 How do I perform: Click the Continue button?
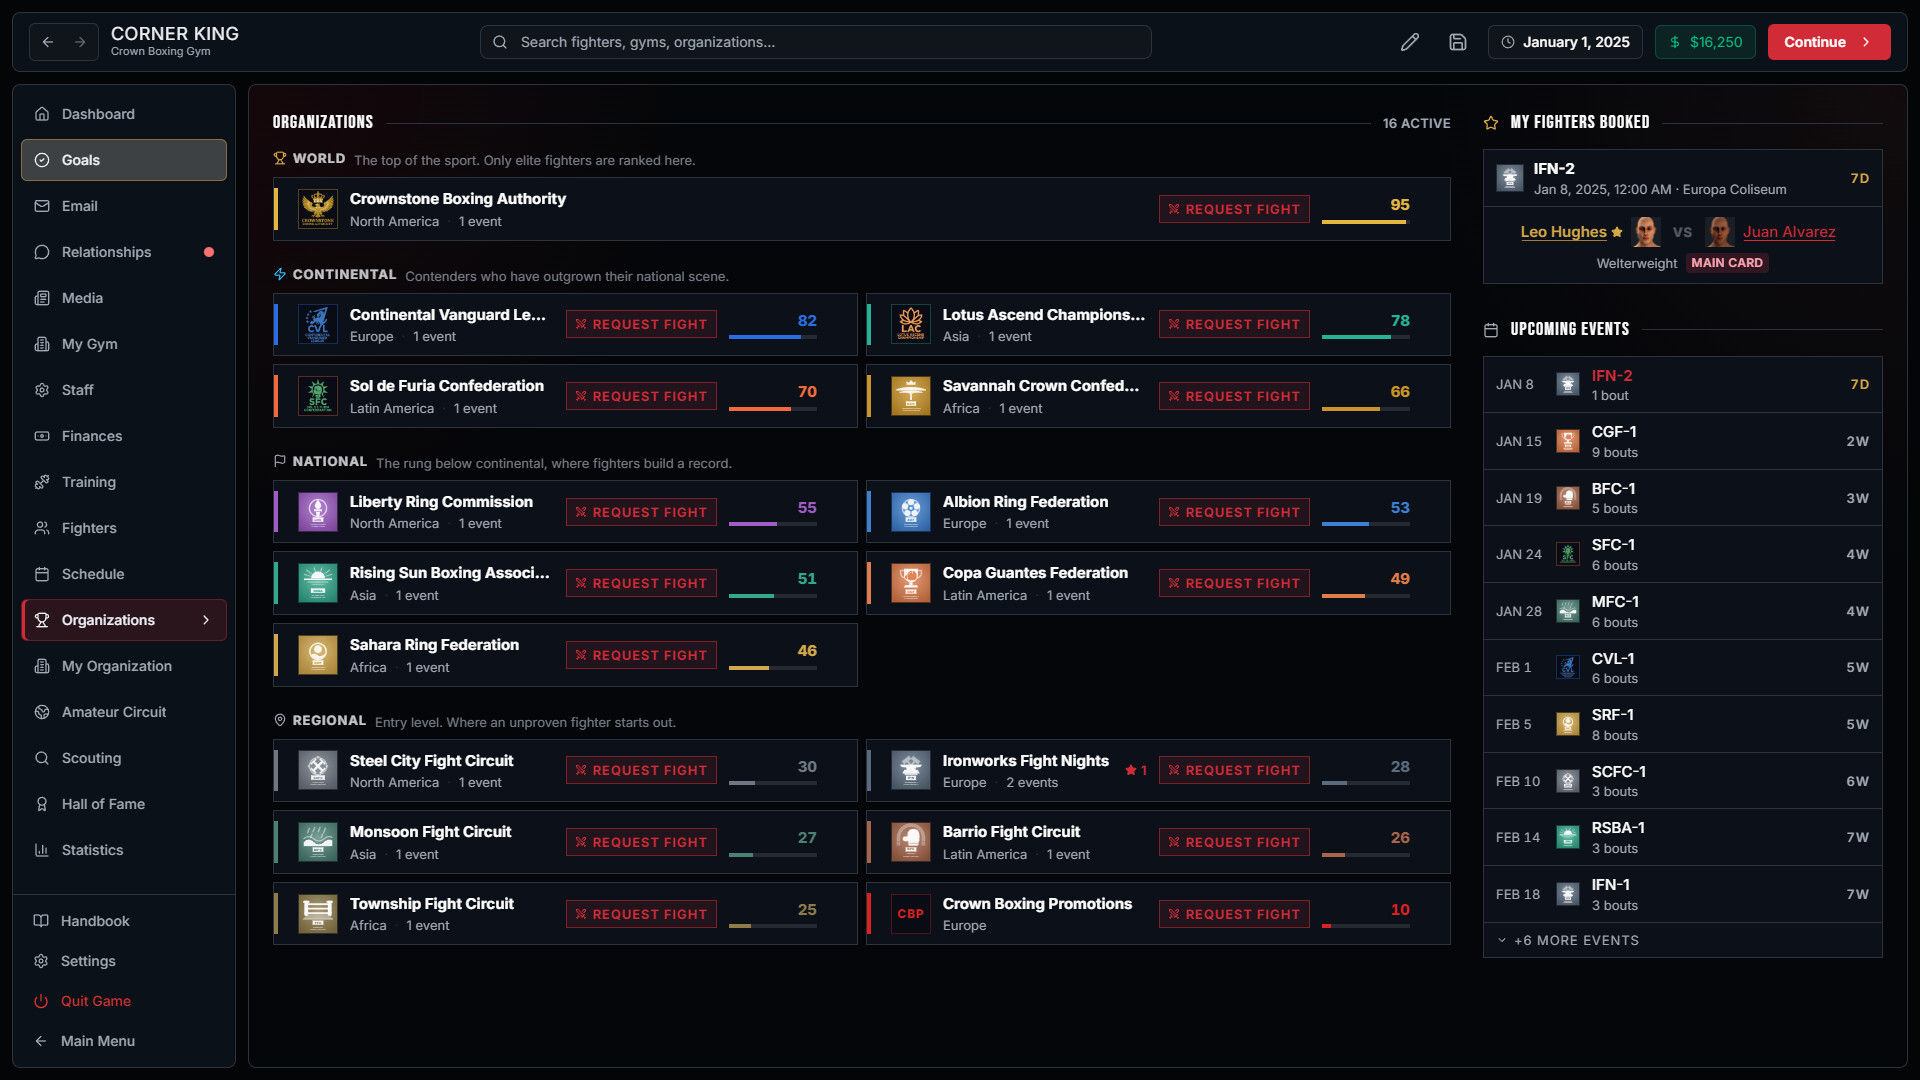(x=1829, y=42)
